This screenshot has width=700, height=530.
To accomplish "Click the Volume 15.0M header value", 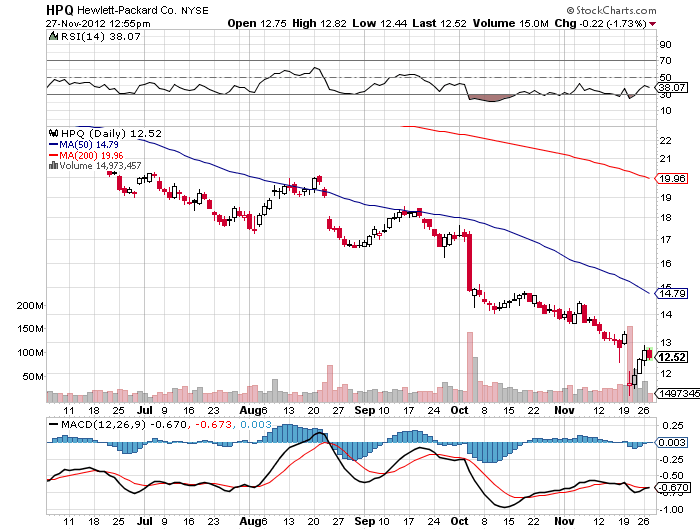I will click(x=510, y=23).
